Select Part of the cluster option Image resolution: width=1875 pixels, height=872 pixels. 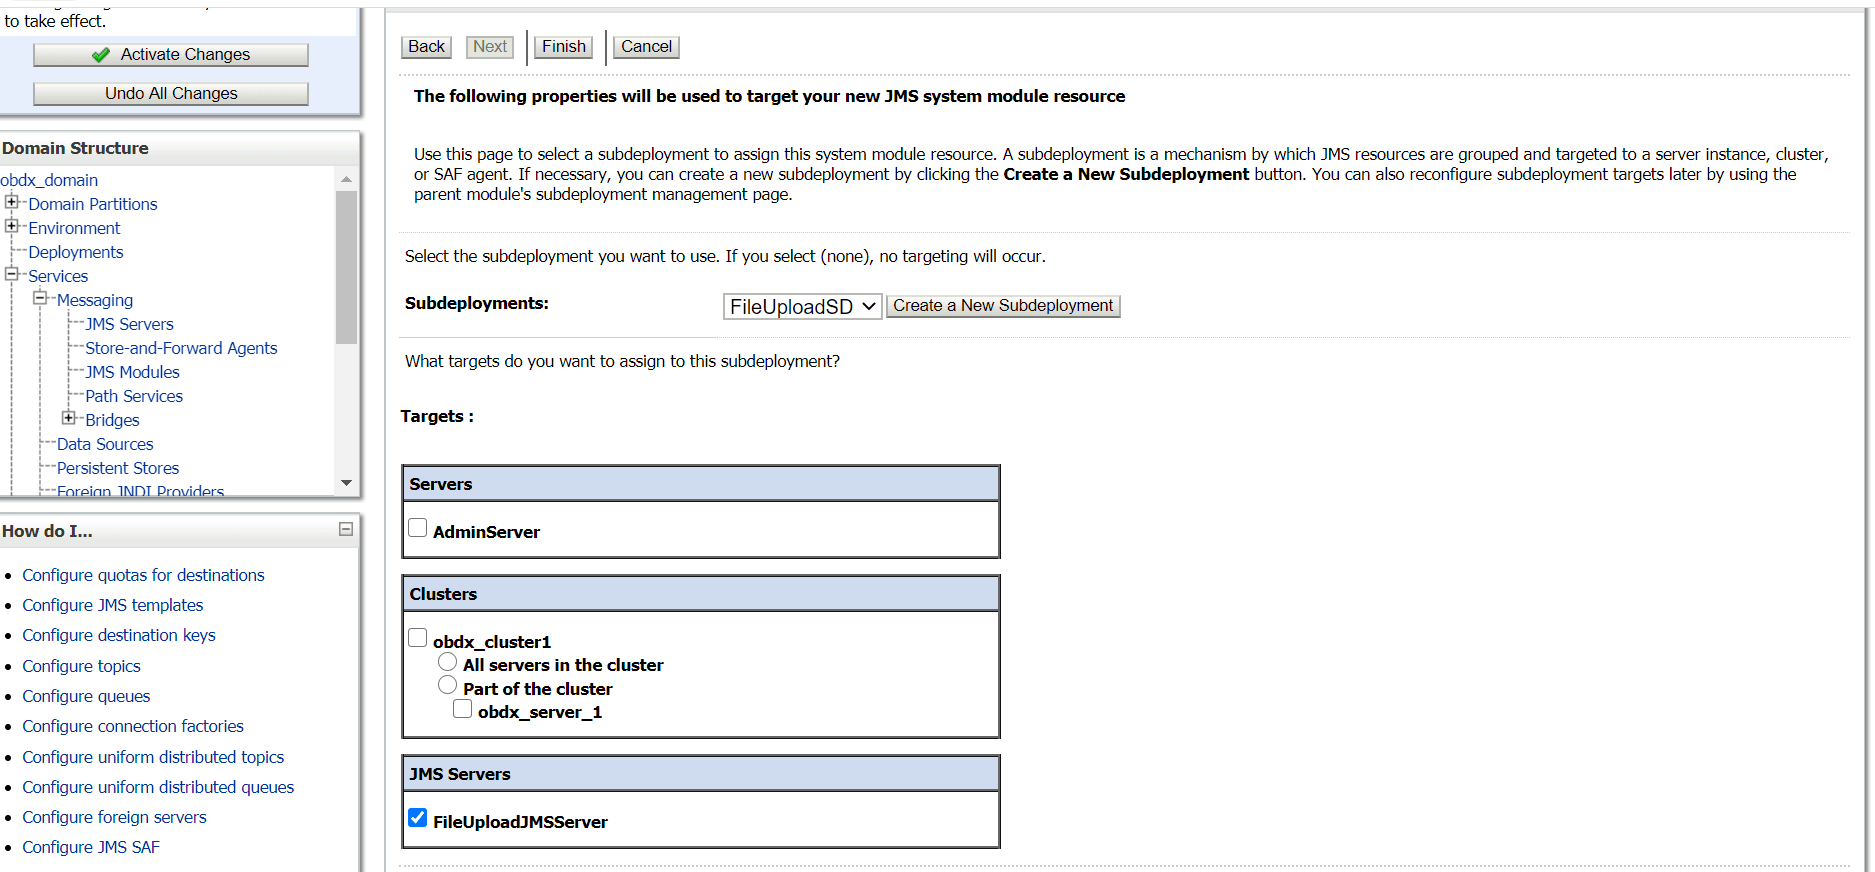[448, 686]
